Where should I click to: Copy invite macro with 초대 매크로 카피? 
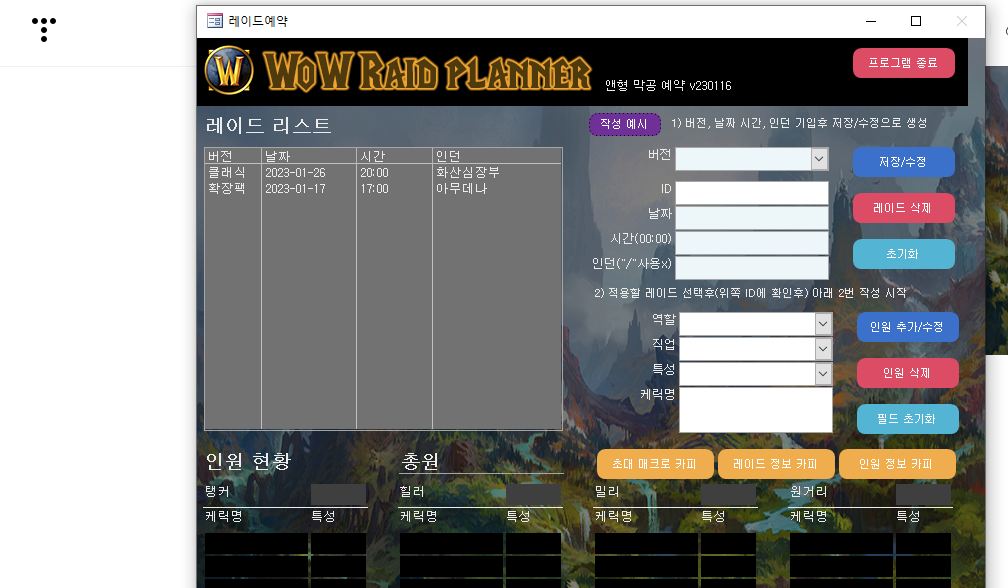(x=655, y=464)
